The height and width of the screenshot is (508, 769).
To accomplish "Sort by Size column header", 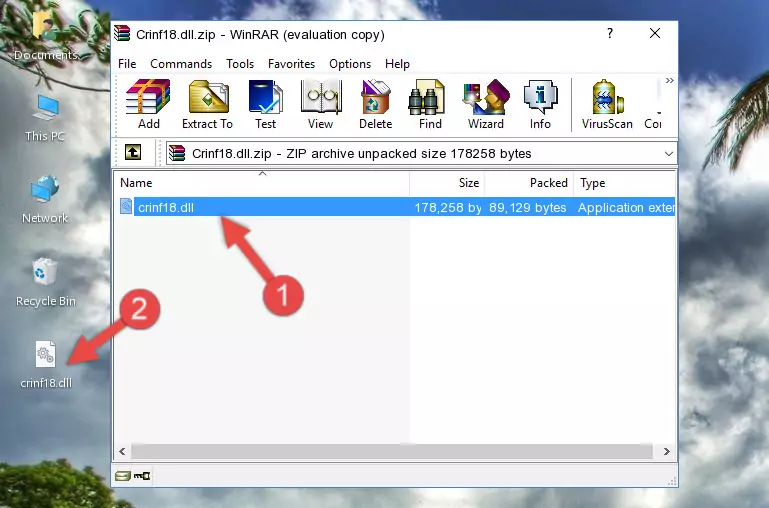I will [x=447, y=183].
